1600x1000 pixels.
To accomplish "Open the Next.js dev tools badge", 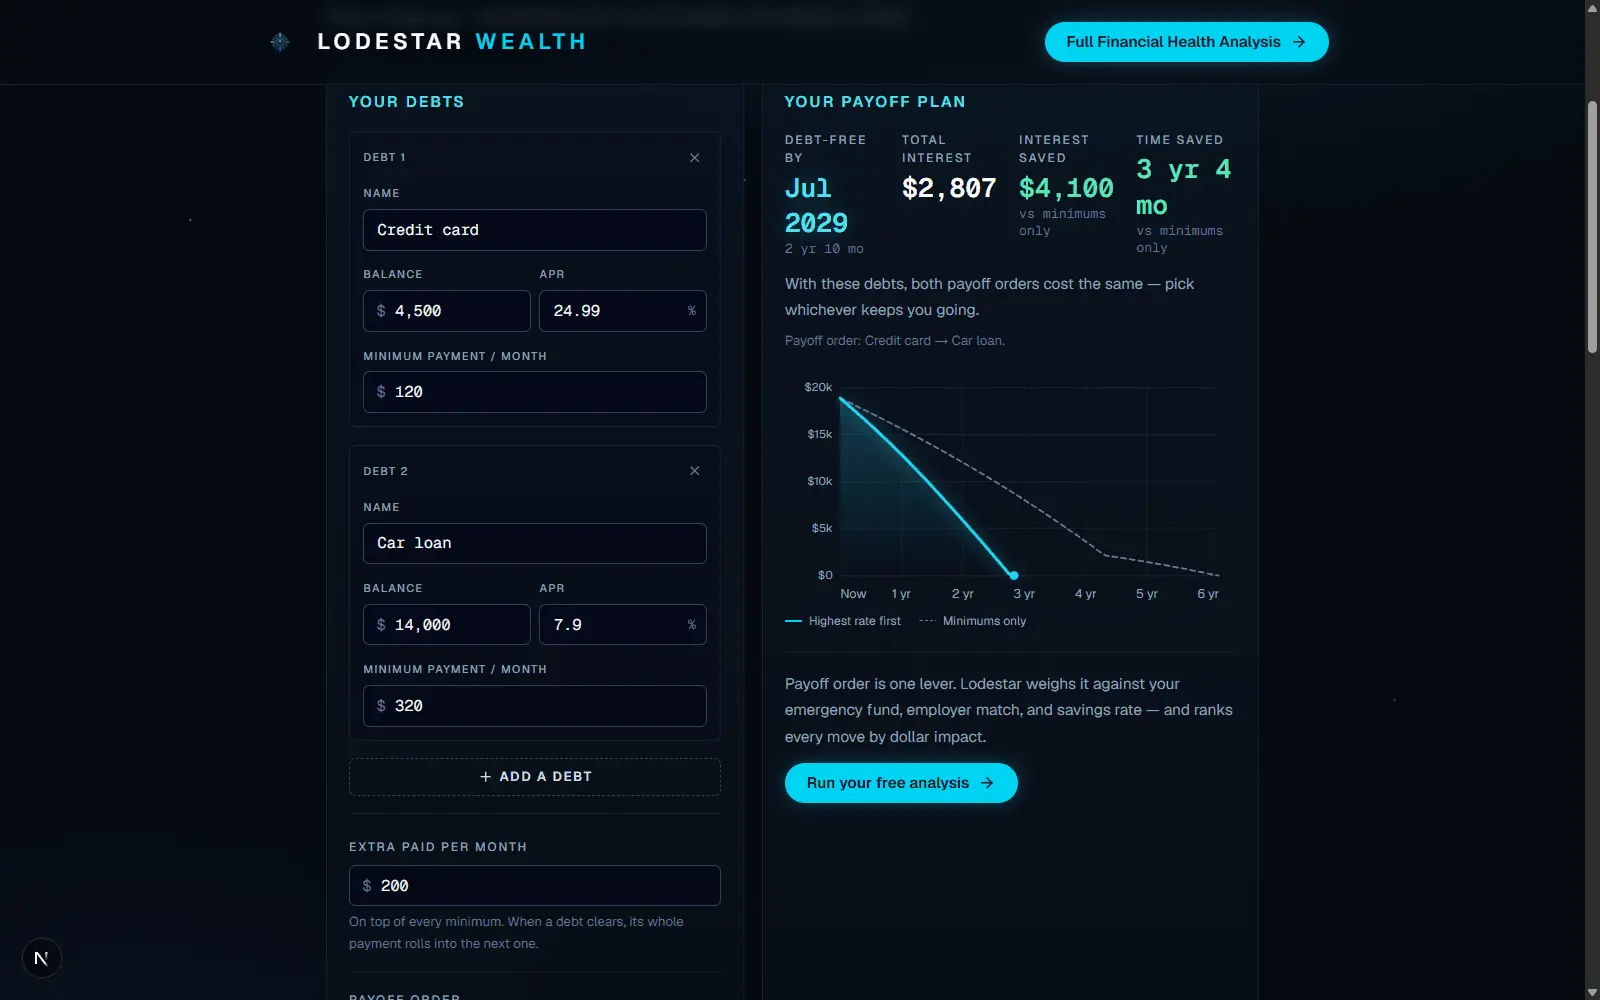I will pos(41,958).
